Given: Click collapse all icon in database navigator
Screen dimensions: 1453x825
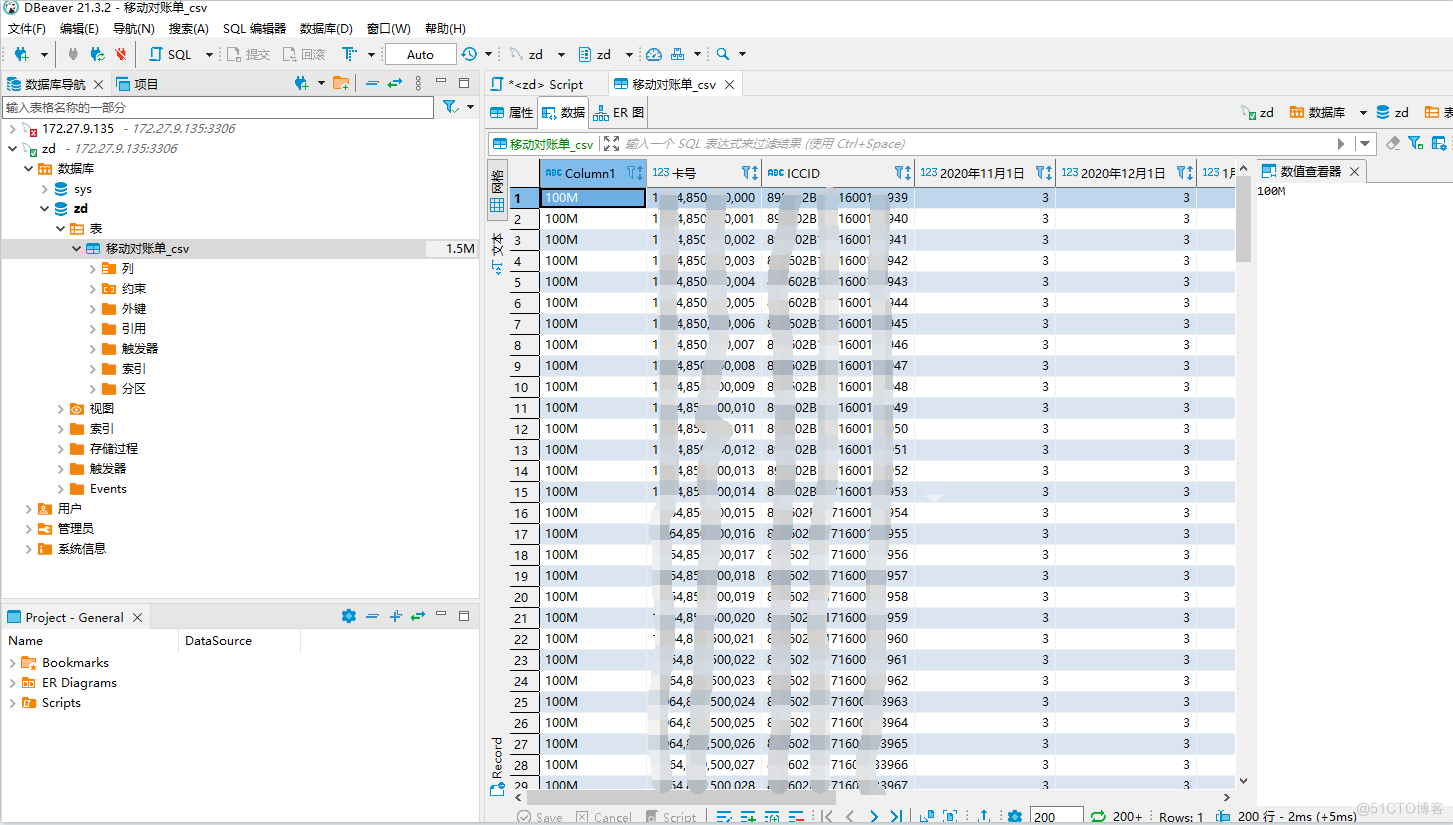Looking at the screenshot, I should tap(372, 83).
